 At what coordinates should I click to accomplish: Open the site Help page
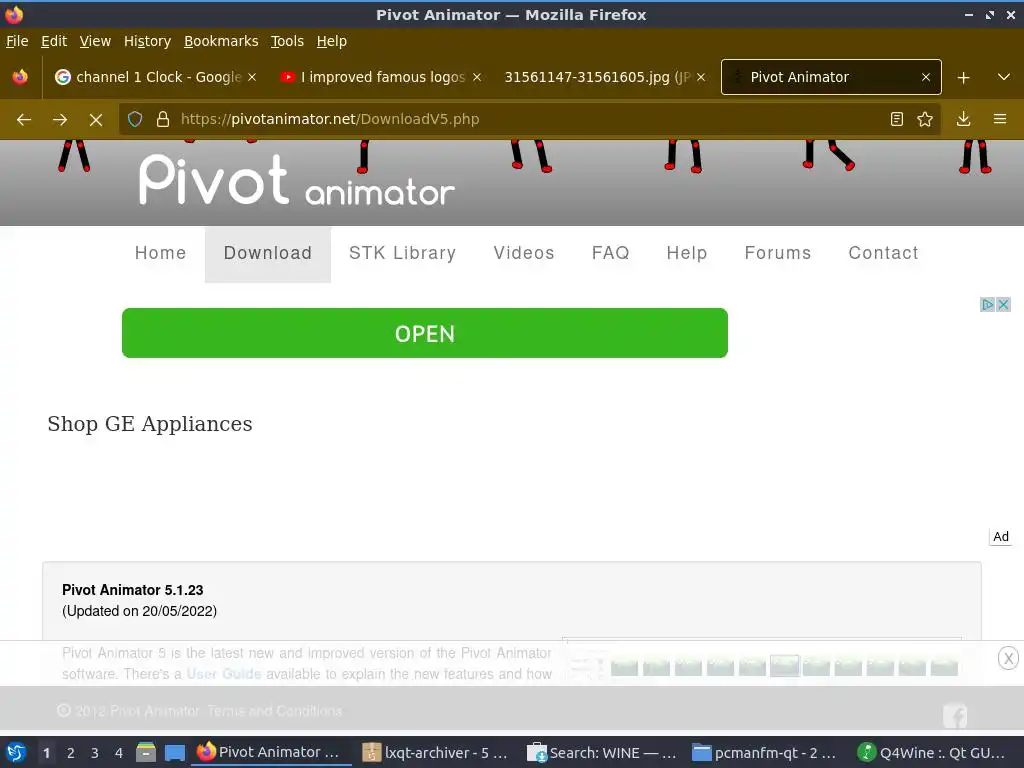[687, 253]
